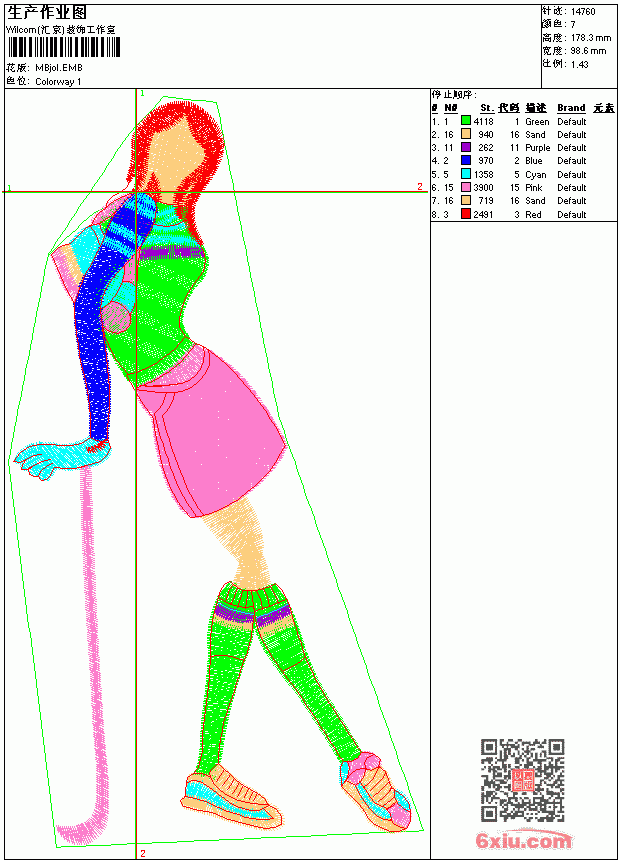Click the Colorway 1 label
Screen dimensions: 620x860
58,82
